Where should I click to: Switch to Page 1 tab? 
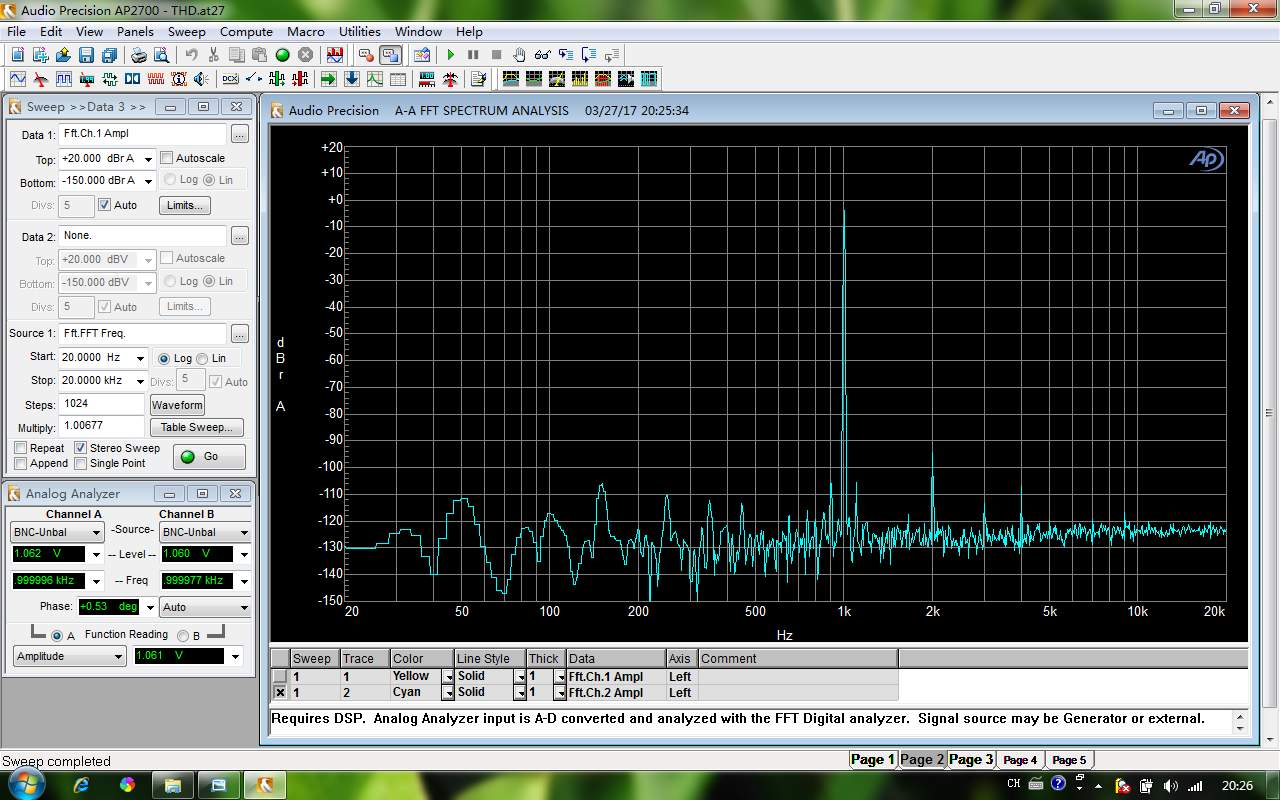click(872, 759)
